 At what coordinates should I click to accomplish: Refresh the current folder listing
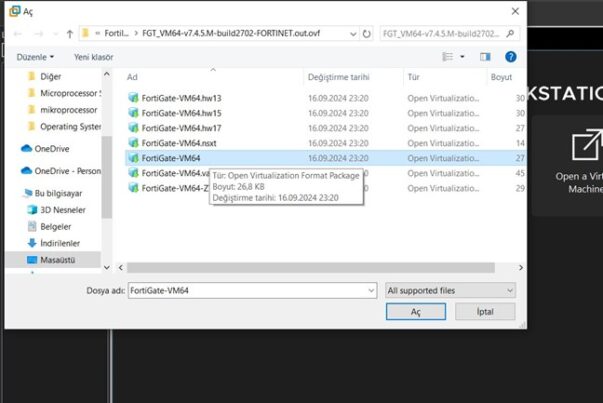367,34
